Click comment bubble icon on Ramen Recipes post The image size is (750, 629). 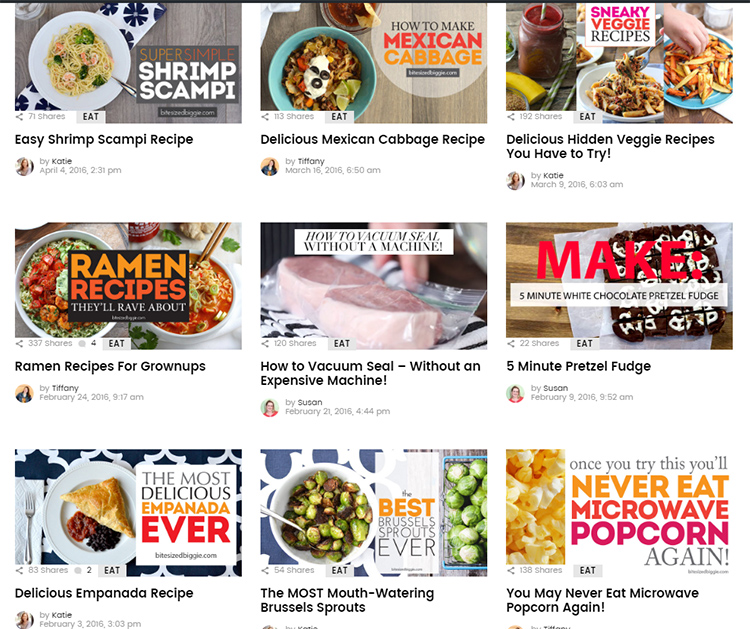(82, 343)
